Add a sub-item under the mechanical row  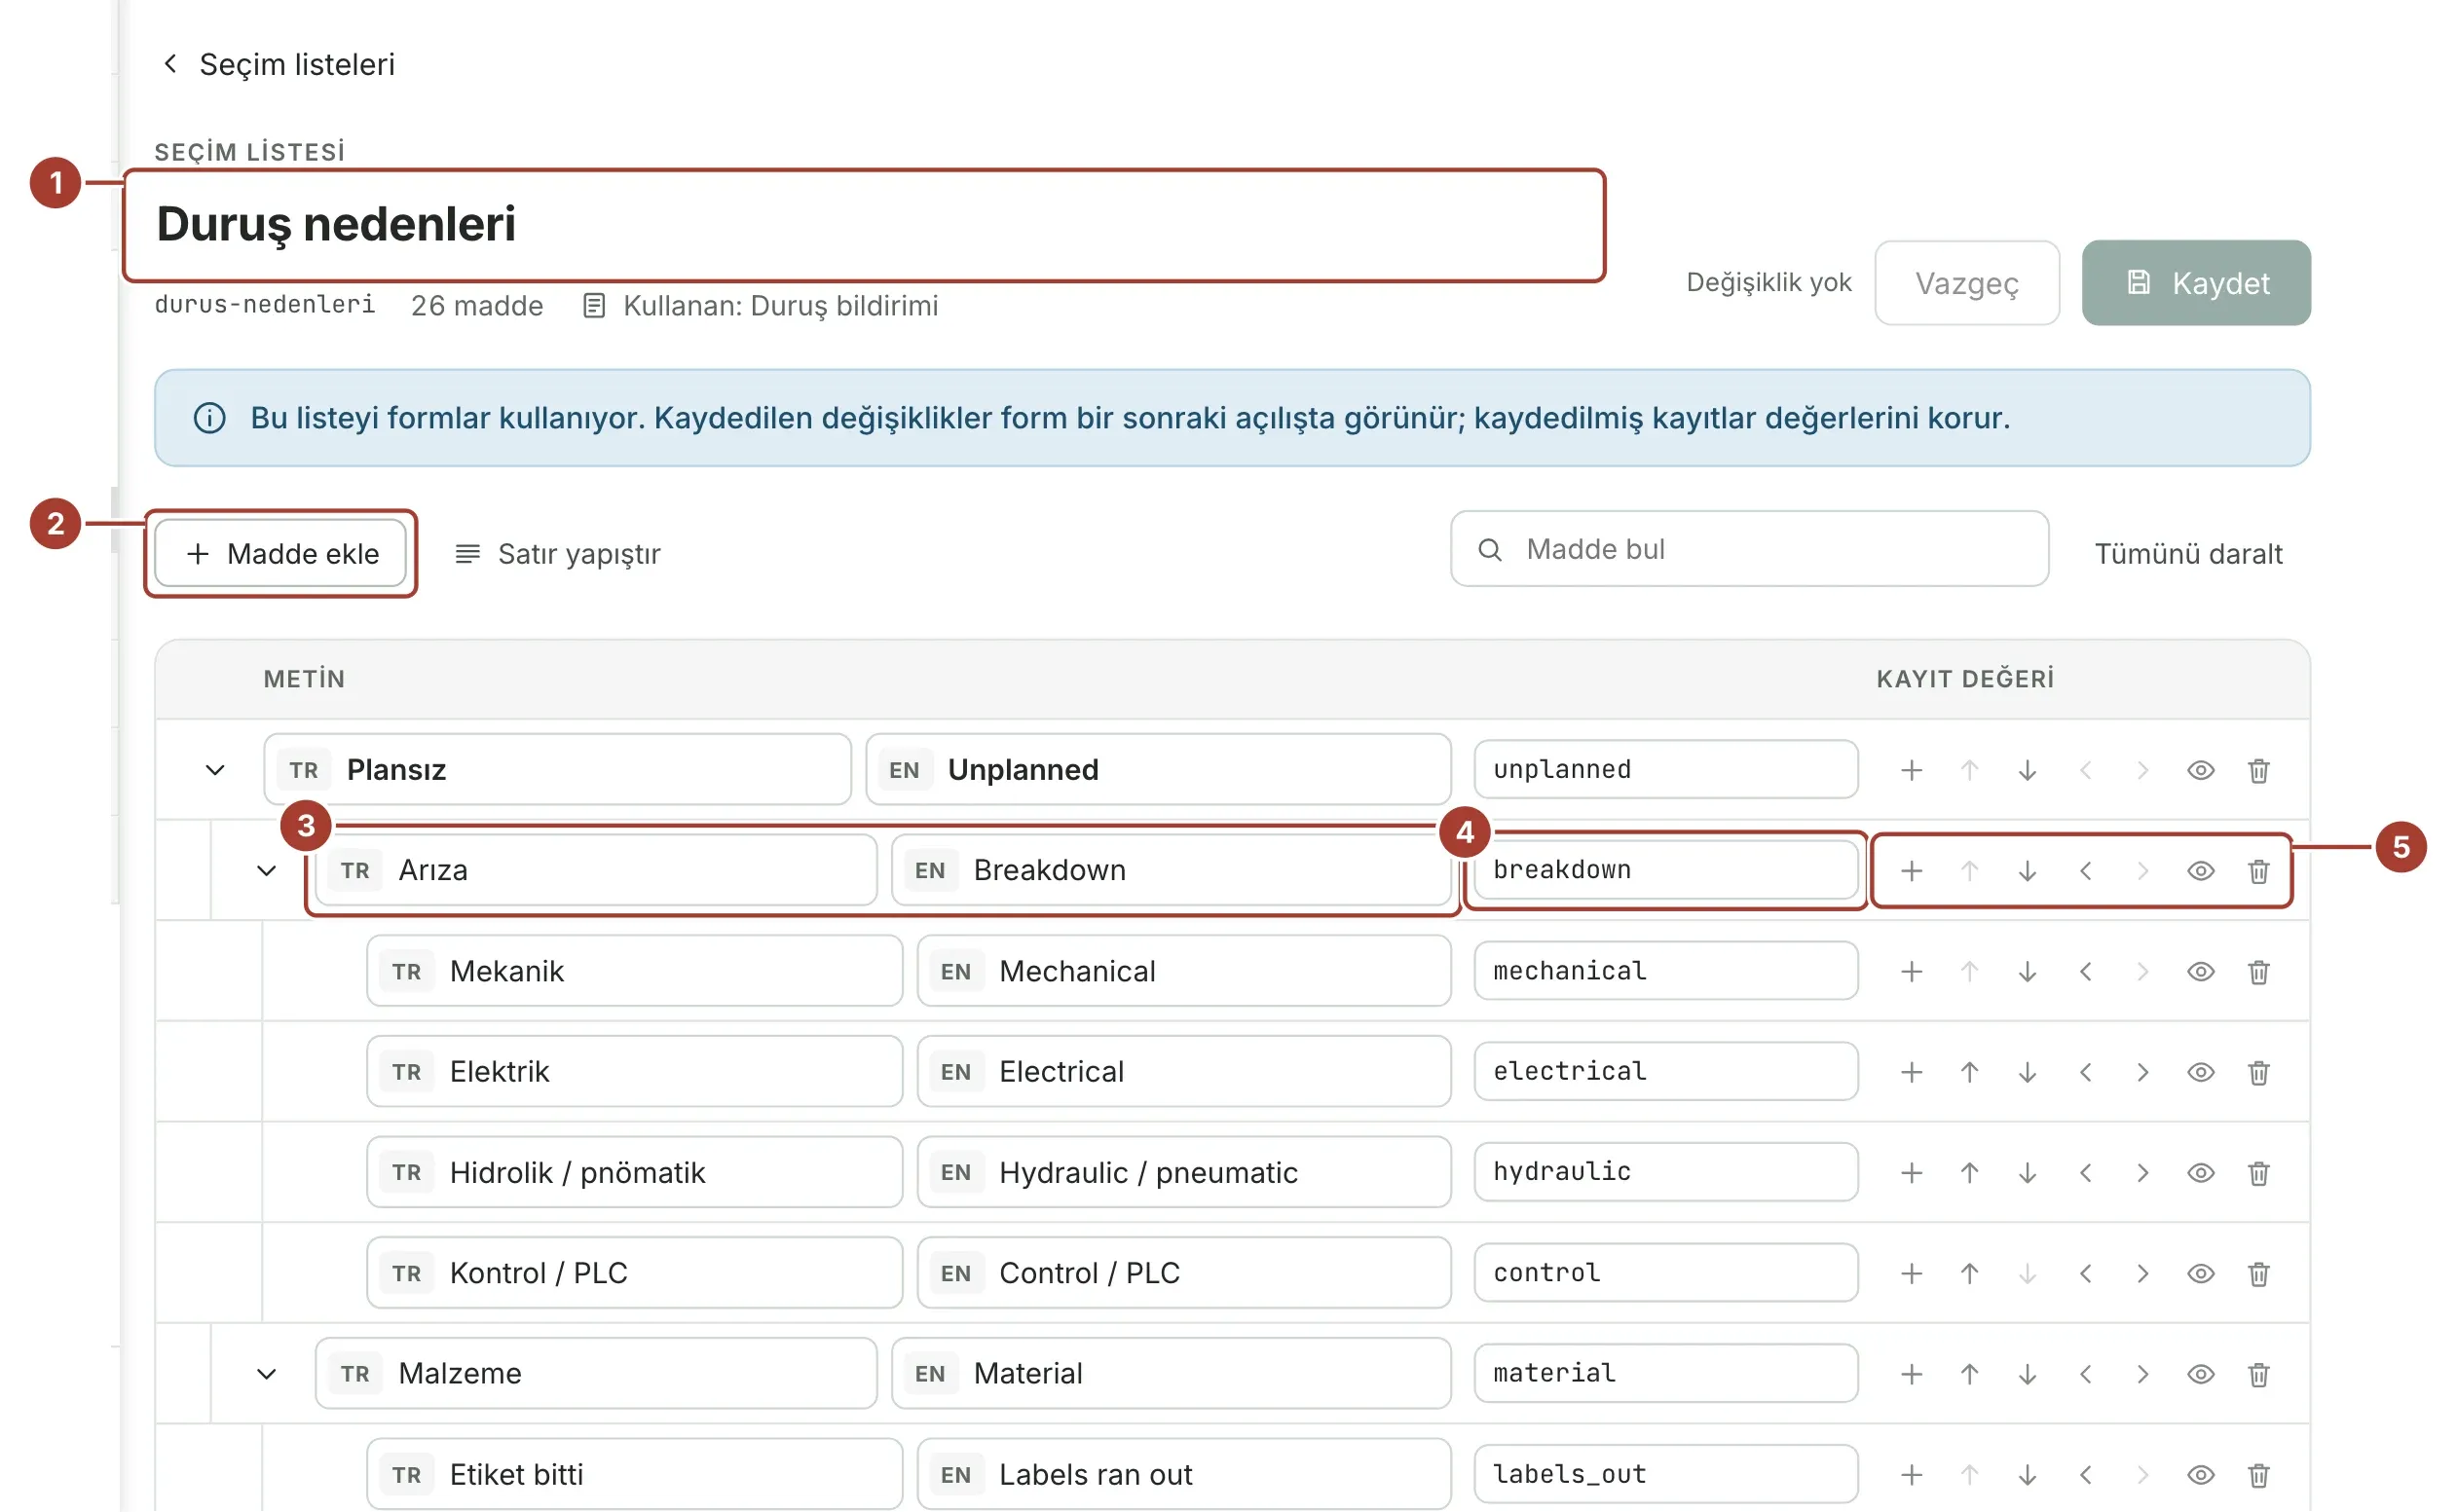click(1911, 972)
